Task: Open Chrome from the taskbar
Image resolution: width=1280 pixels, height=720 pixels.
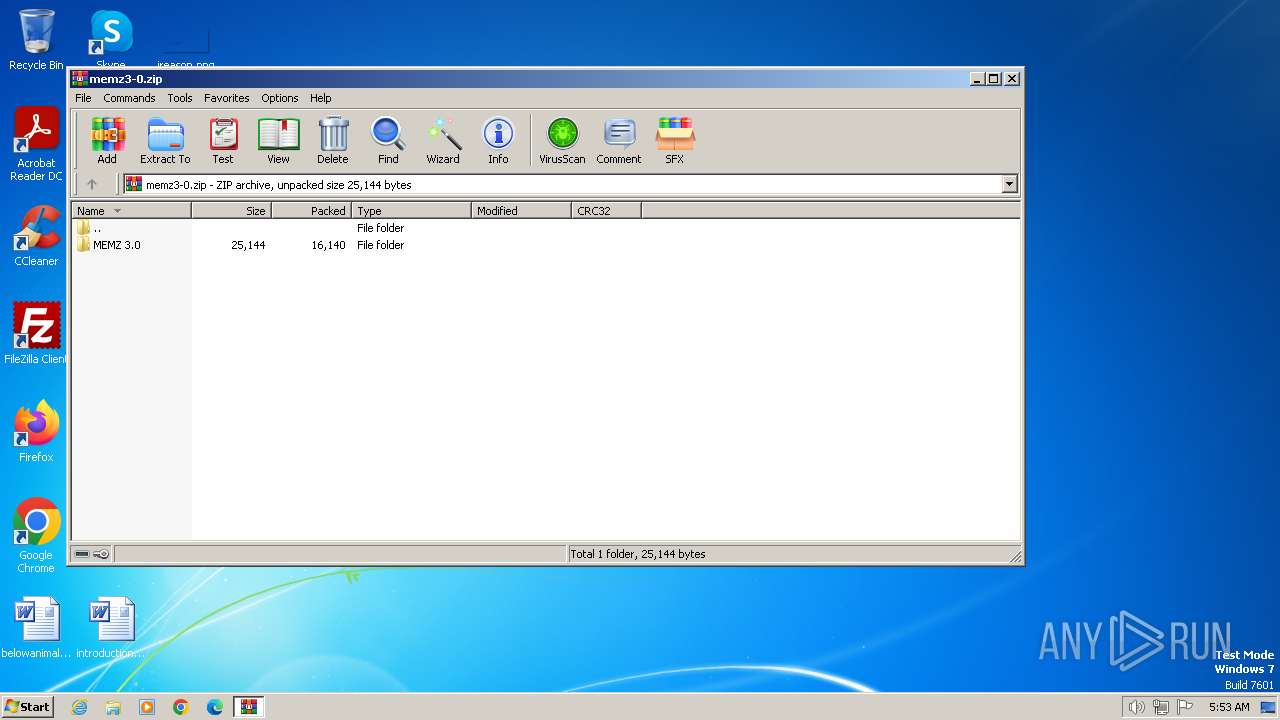Action: pyautogui.click(x=181, y=707)
